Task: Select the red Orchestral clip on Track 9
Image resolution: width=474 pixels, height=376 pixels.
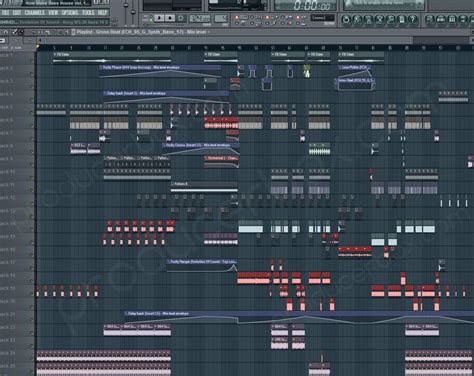Action: point(221,161)
